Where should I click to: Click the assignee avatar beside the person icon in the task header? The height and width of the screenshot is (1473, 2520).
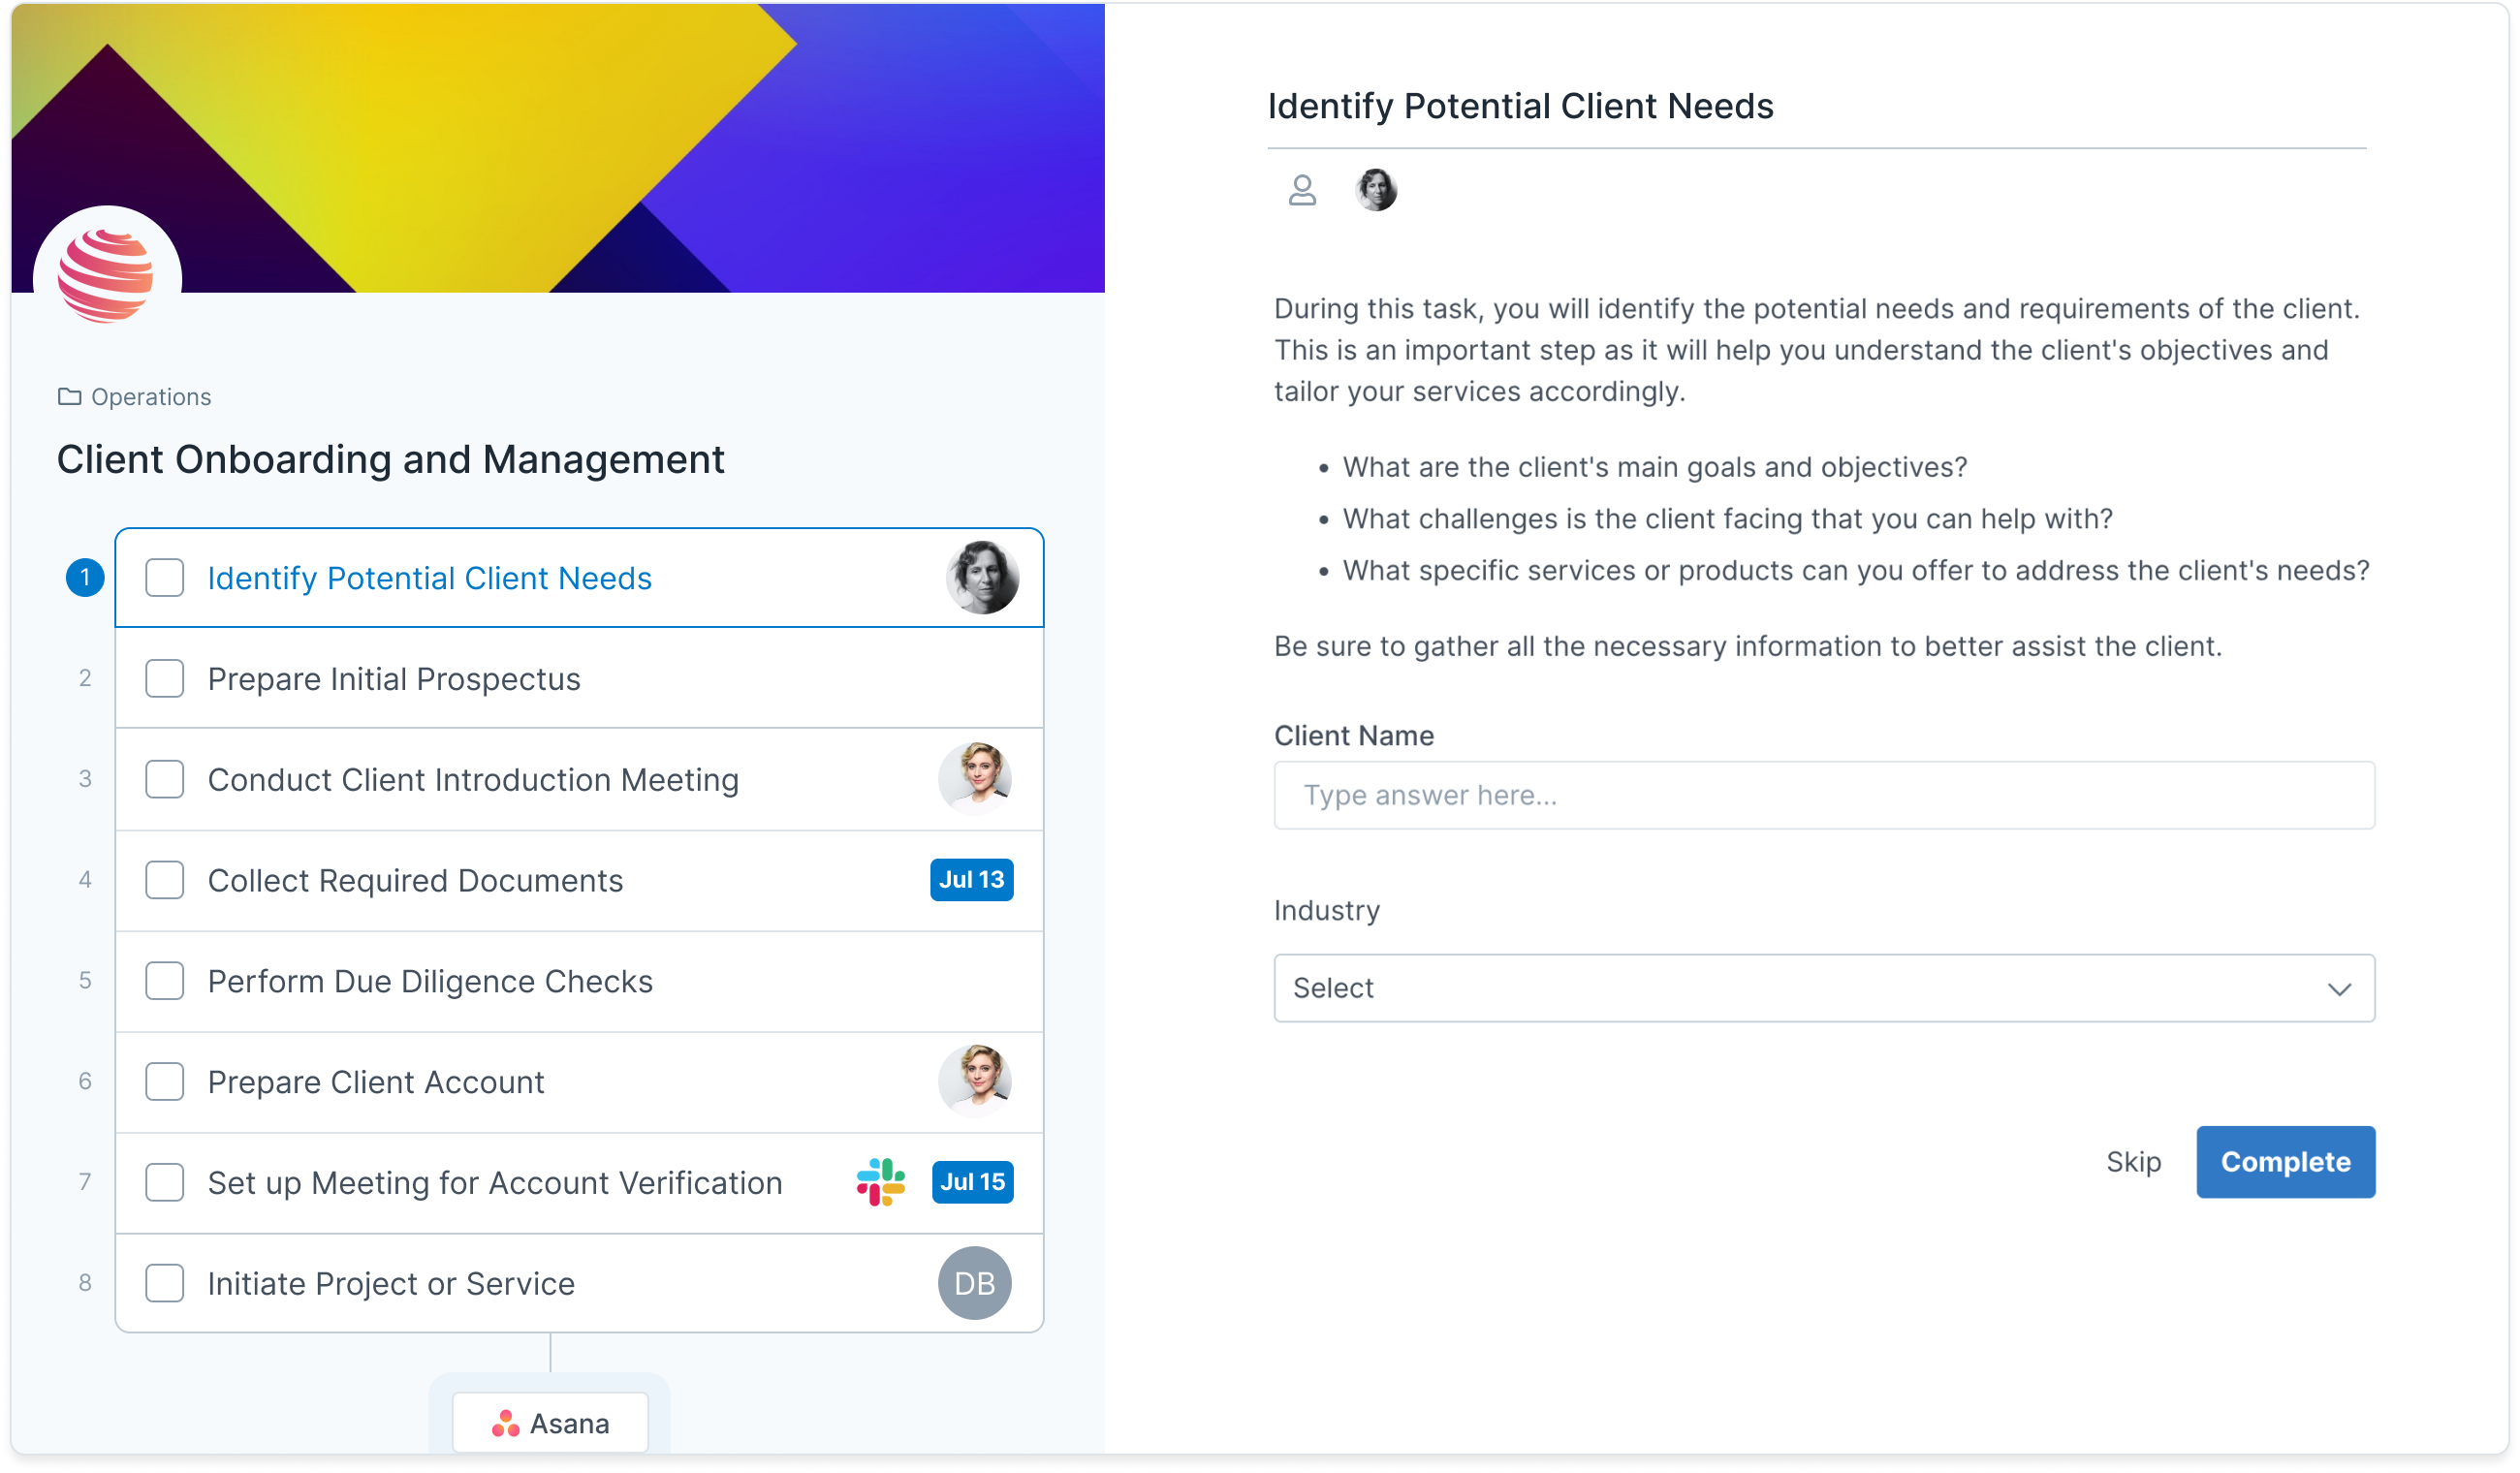1376,190
